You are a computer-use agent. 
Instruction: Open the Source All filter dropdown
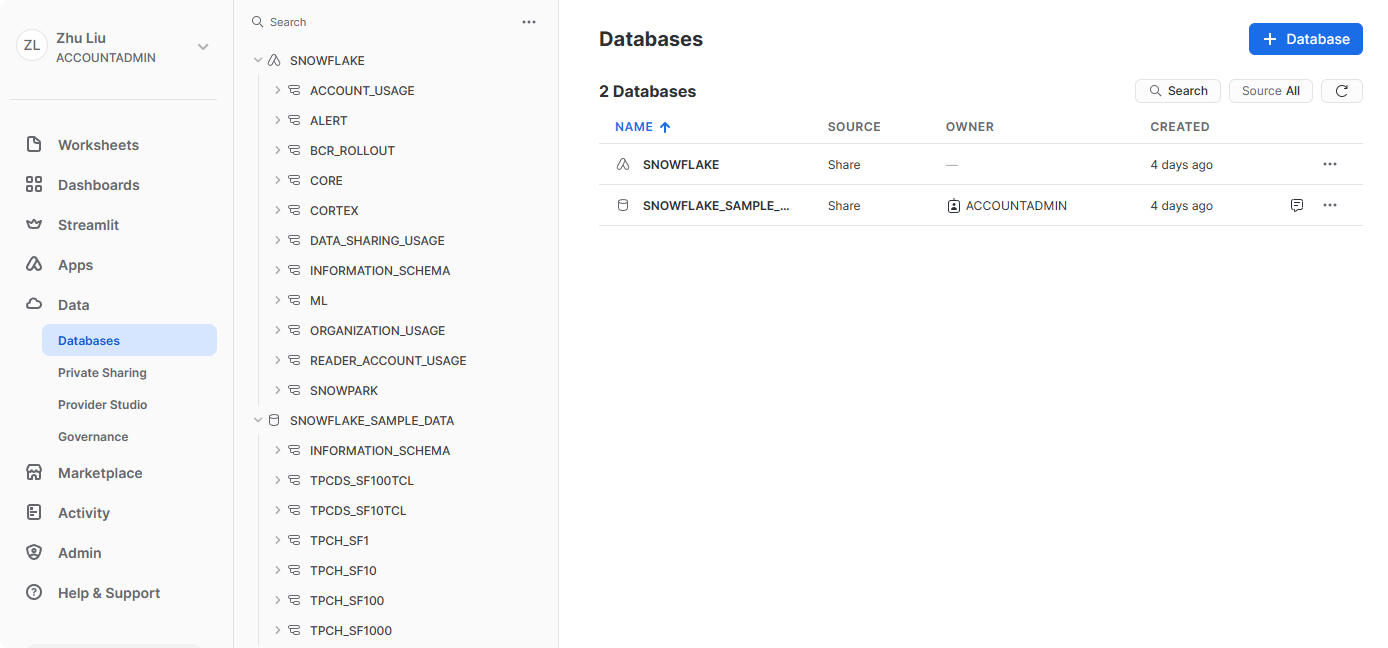tap(1270, 91)
